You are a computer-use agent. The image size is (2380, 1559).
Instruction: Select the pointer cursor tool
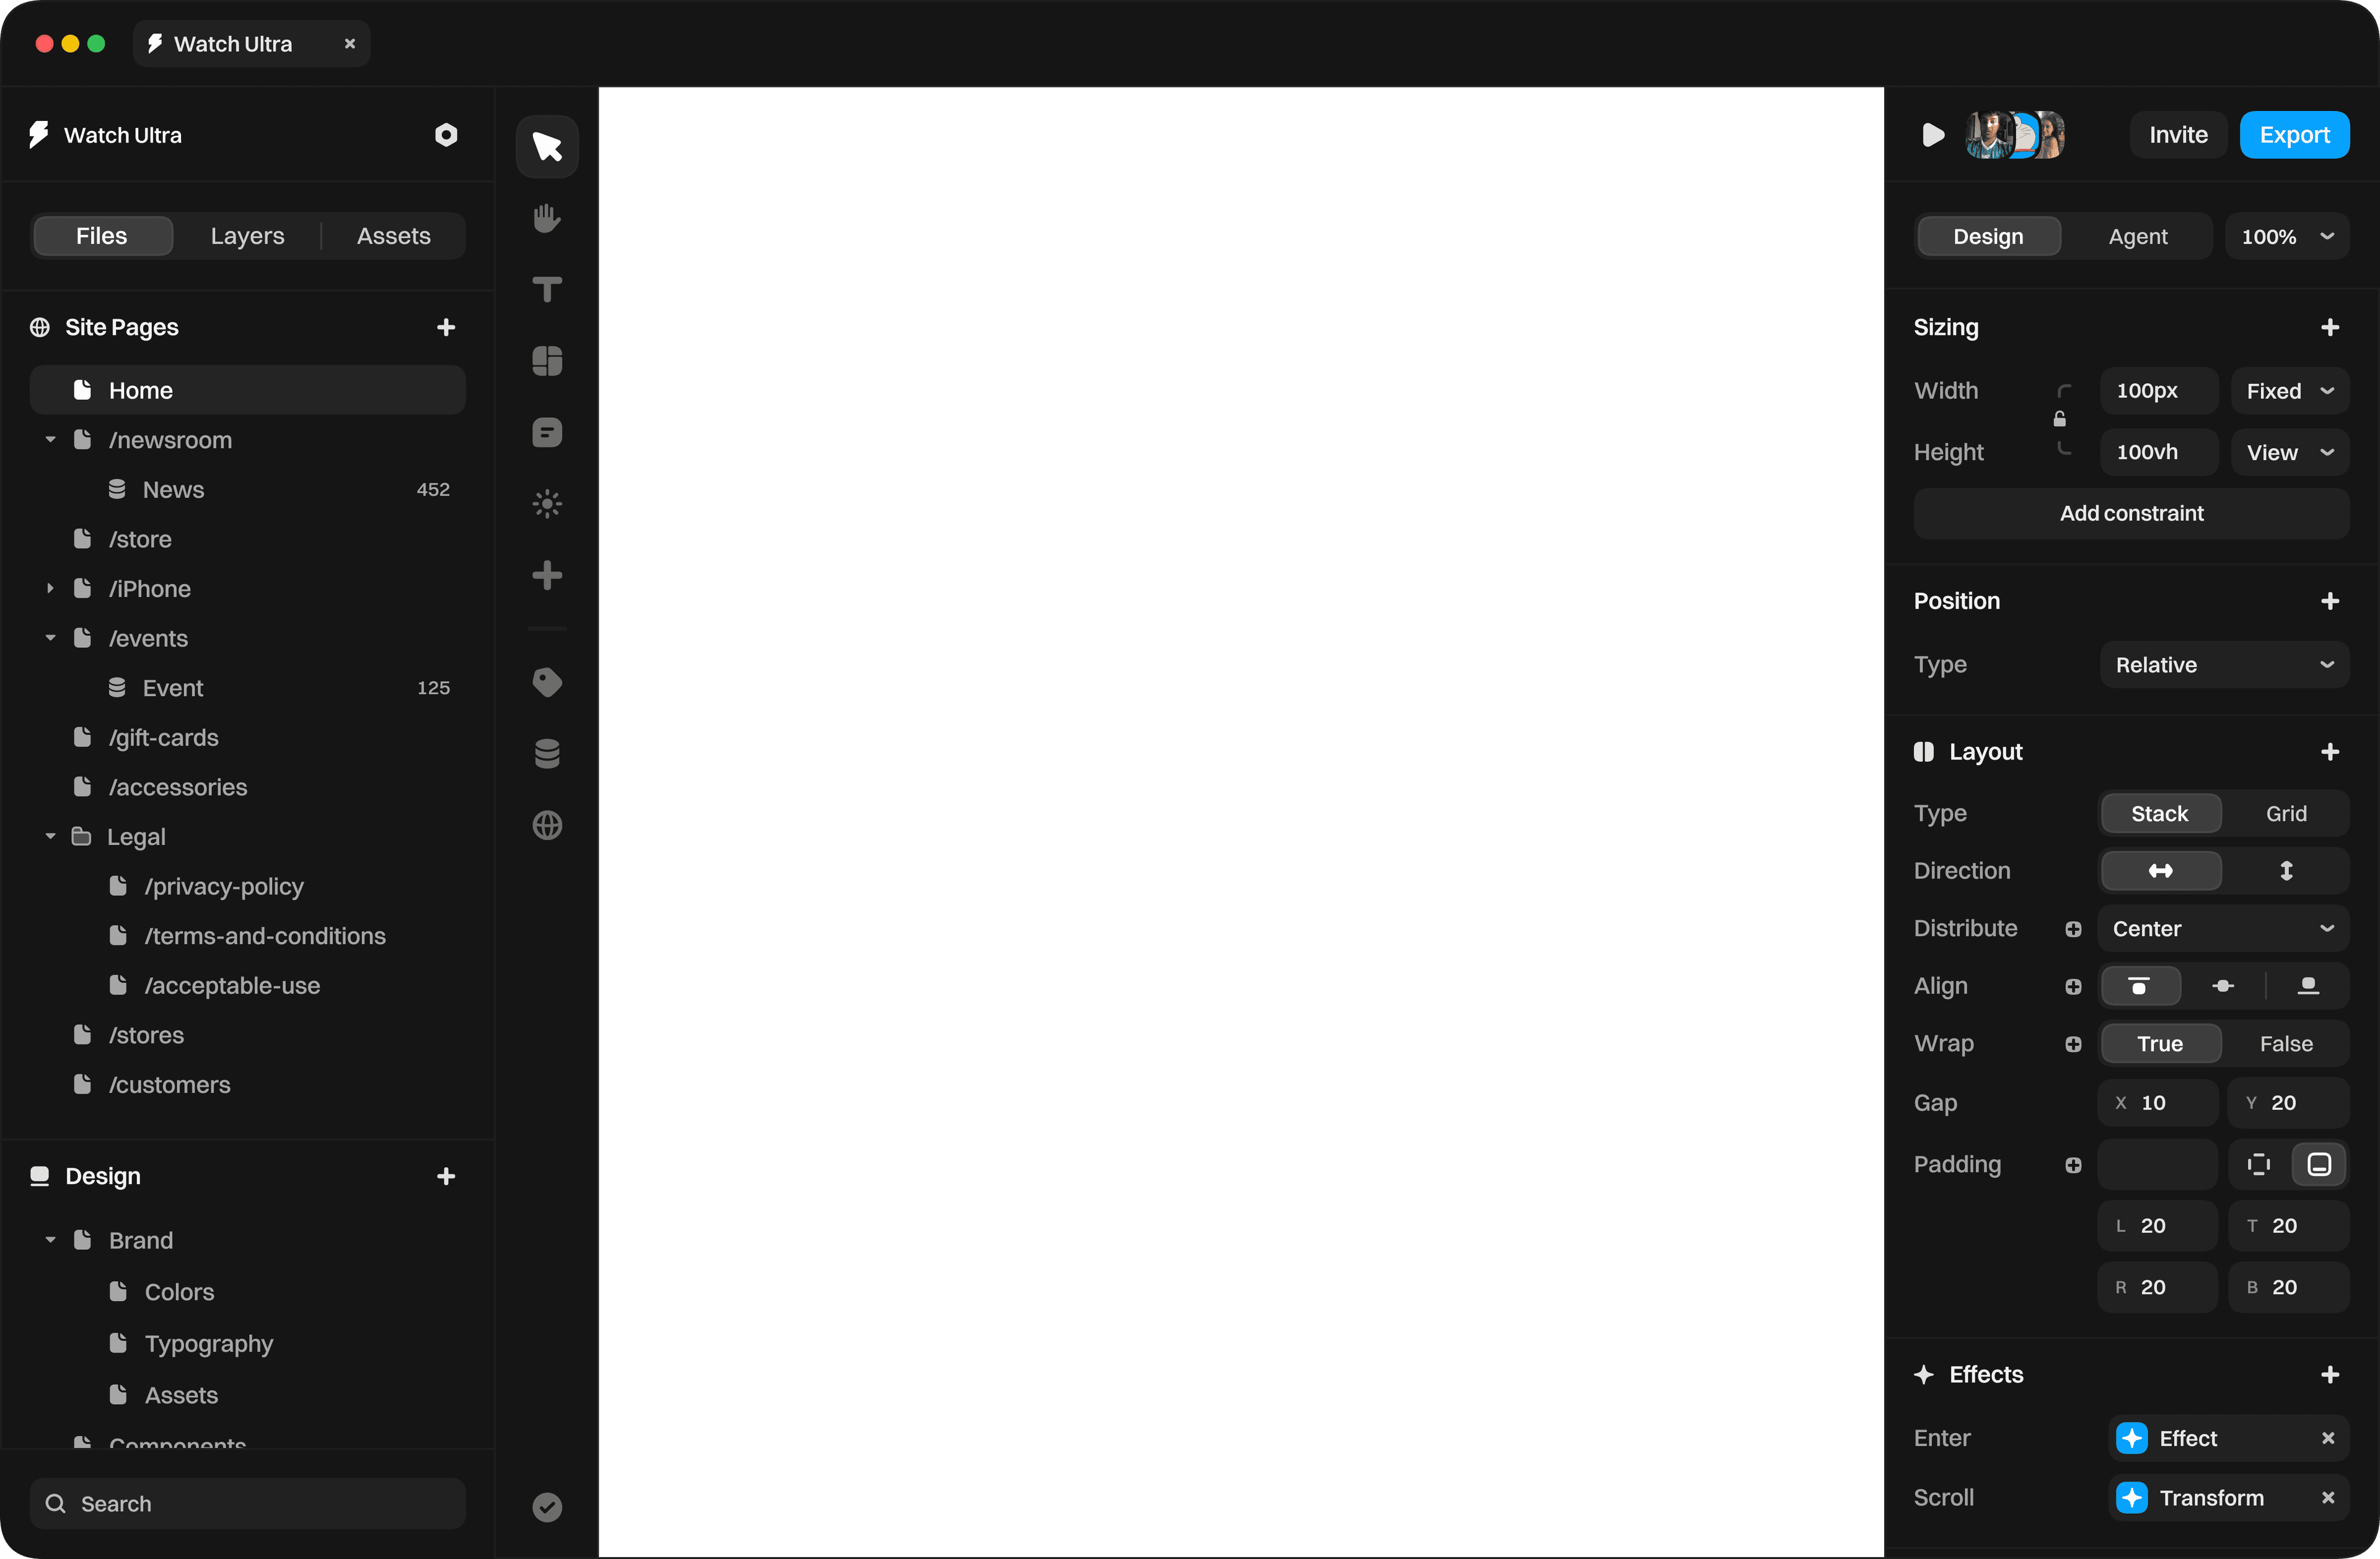(x=547, y=147)
